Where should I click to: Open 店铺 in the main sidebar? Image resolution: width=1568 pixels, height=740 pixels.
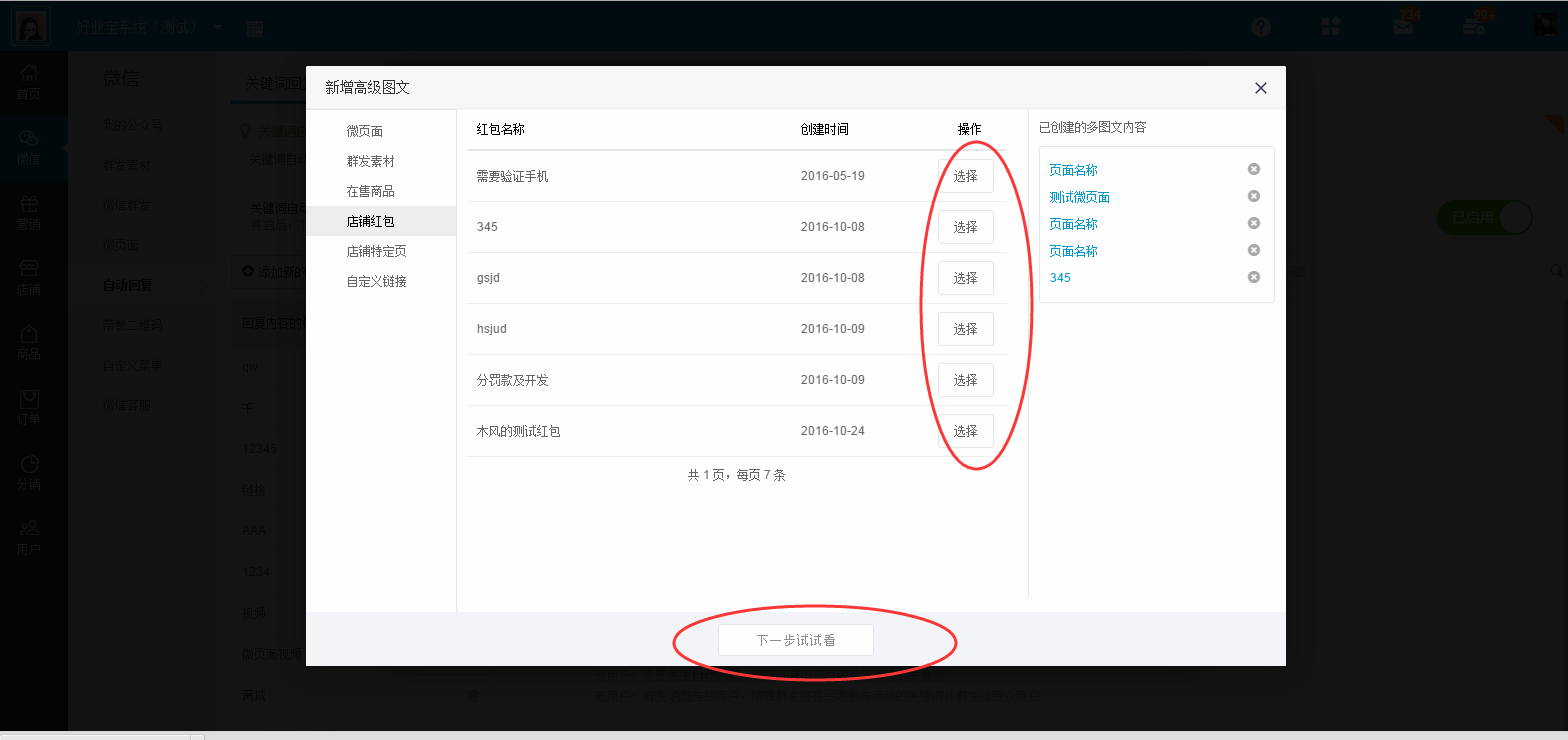coord(29,277)
